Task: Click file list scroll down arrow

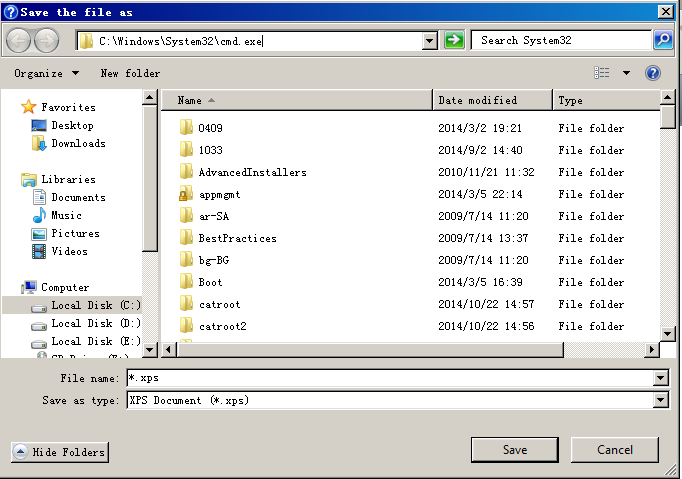Action: [x=667, y=334]
